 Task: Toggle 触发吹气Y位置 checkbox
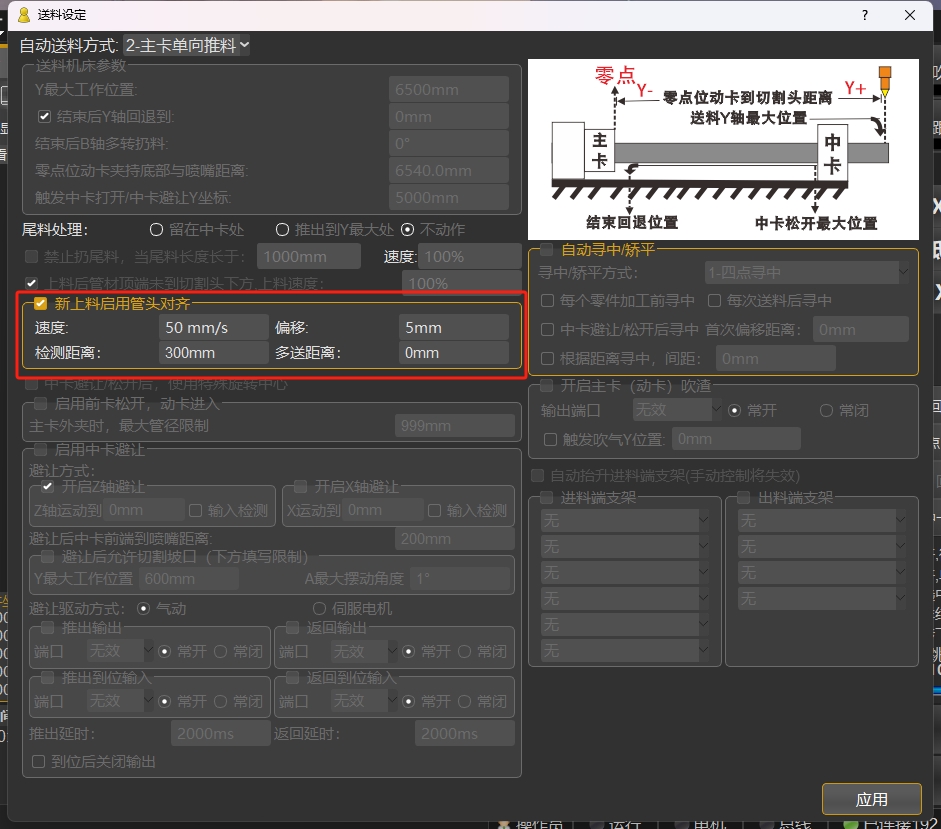pos(550,439)
